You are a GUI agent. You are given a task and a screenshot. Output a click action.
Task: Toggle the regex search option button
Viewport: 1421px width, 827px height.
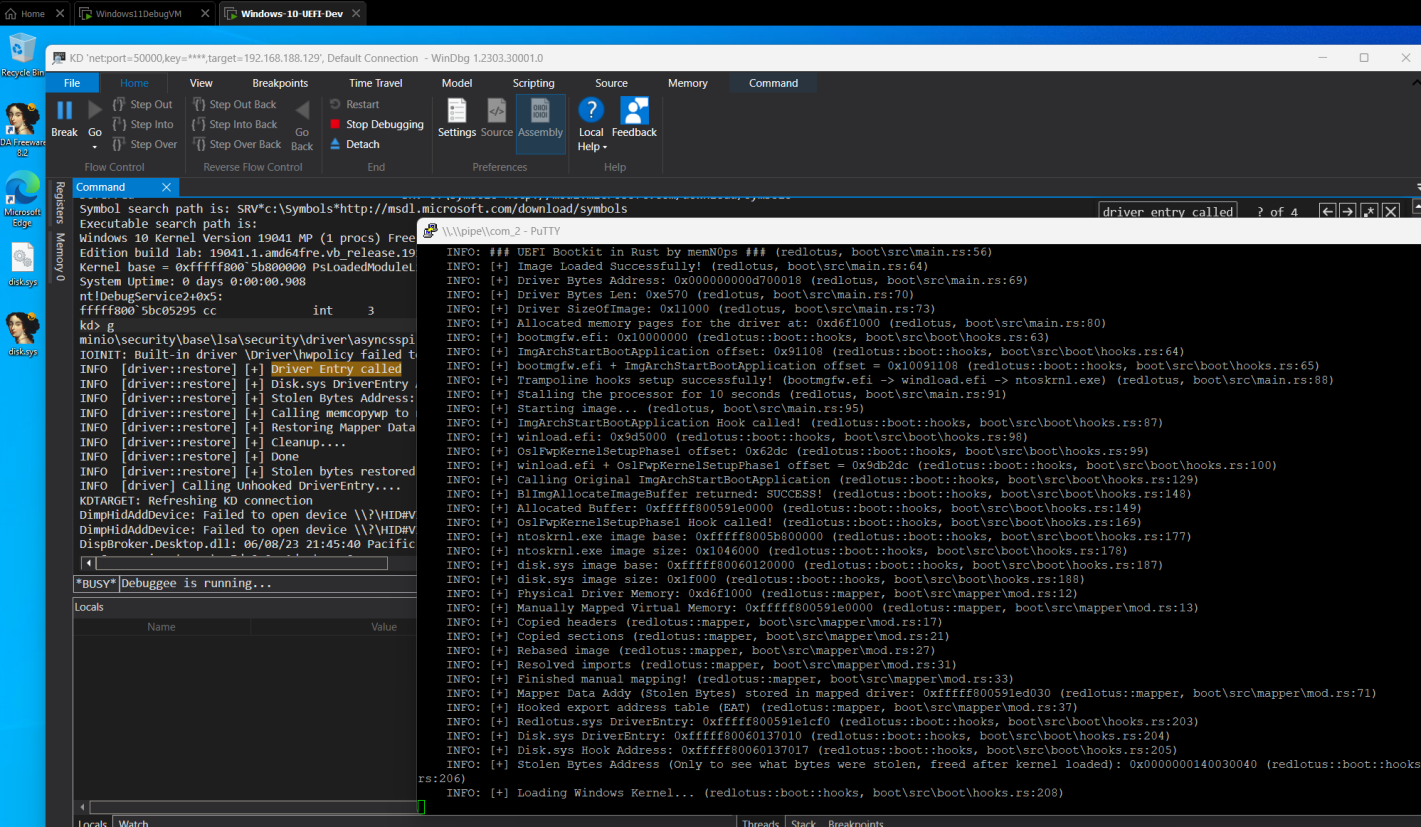[1369, 211]
